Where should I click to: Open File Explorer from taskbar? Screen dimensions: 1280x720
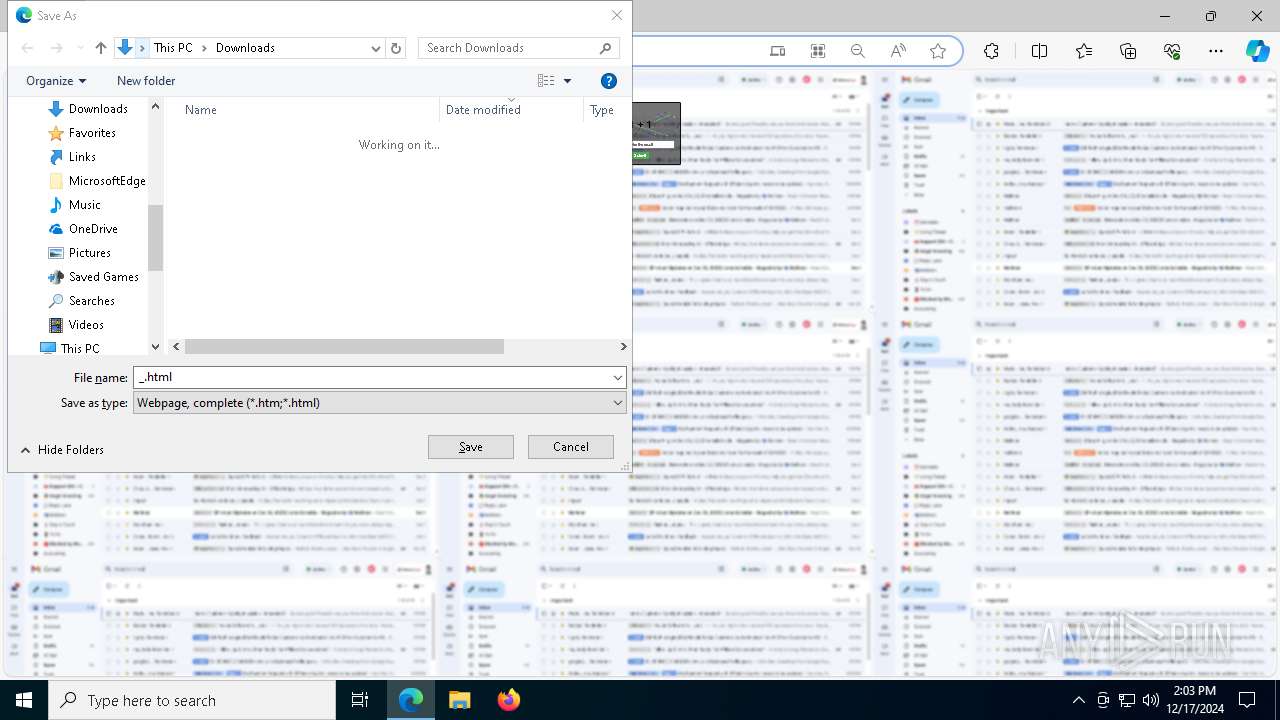point(460,700)
